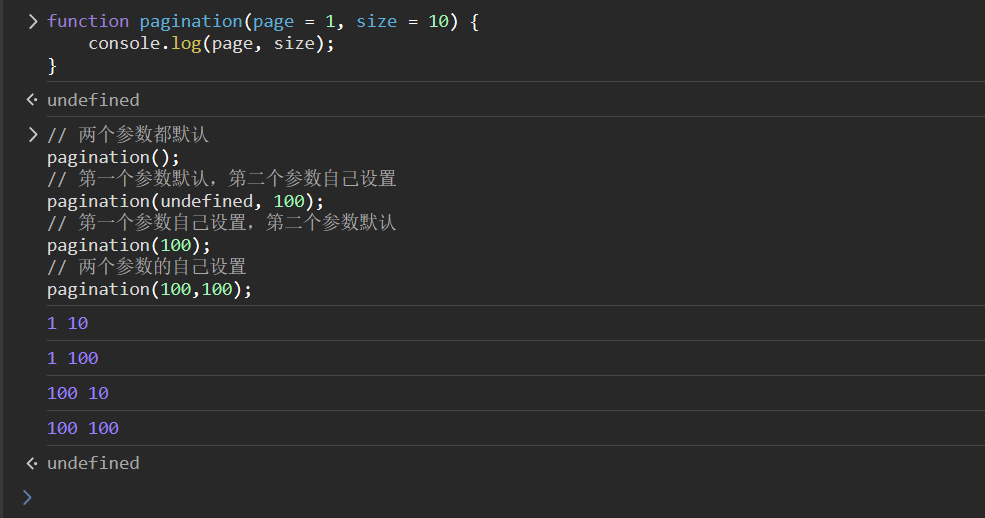This screenshot has height=518, width=985.
Task: Click the "100 10" log output
Action: point(77,393)
